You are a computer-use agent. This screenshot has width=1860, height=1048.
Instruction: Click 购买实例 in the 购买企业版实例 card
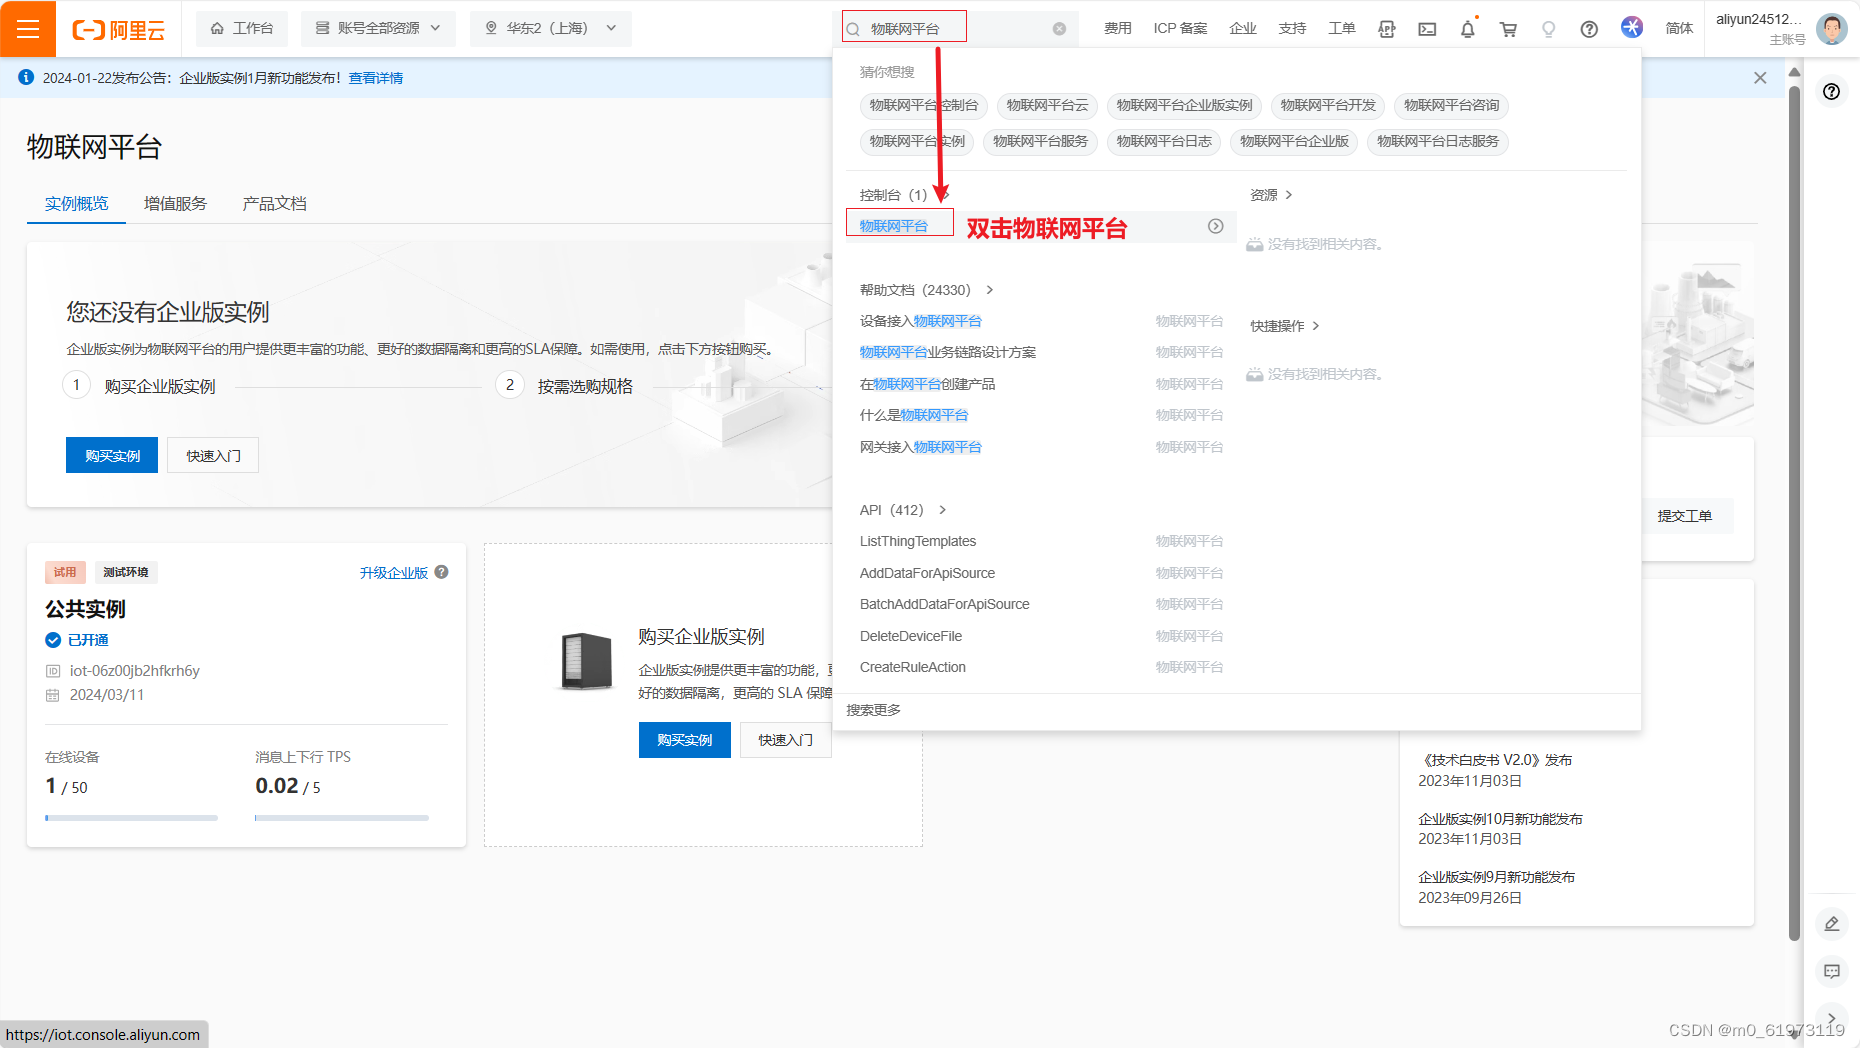685,740
